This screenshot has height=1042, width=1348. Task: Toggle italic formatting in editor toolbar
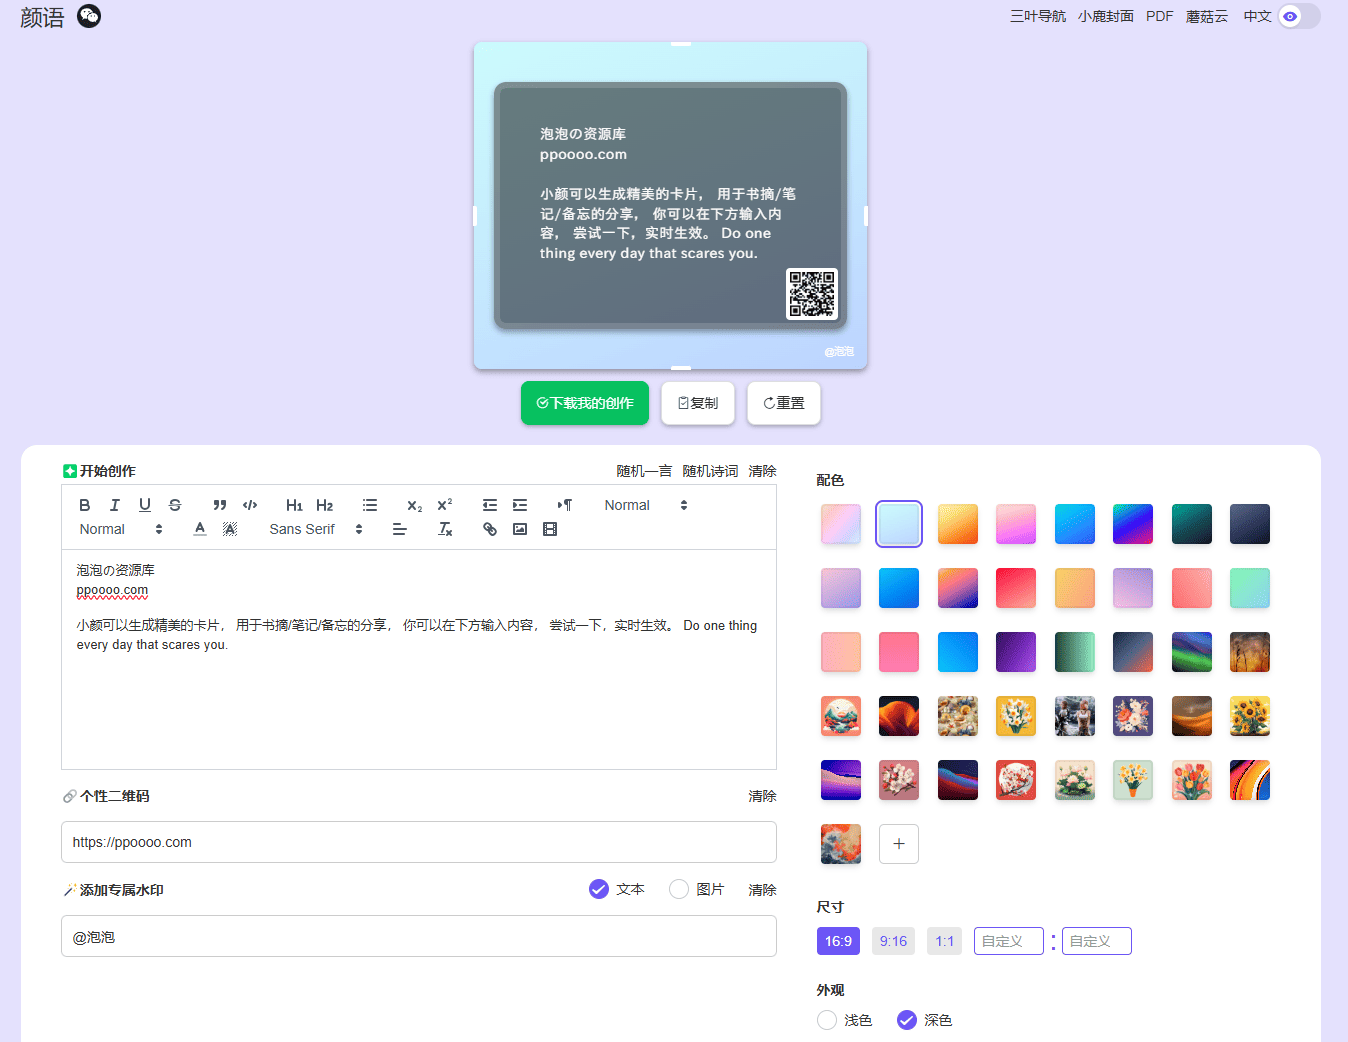tap(115, 505)
